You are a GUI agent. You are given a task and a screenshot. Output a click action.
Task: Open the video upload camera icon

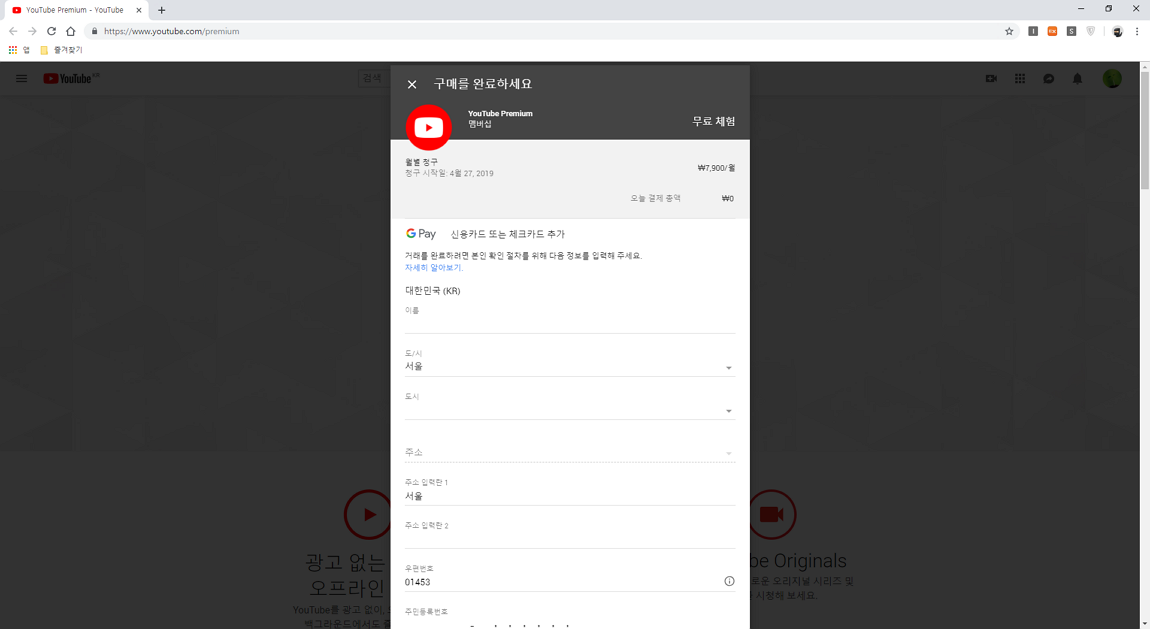click(991, 78)
